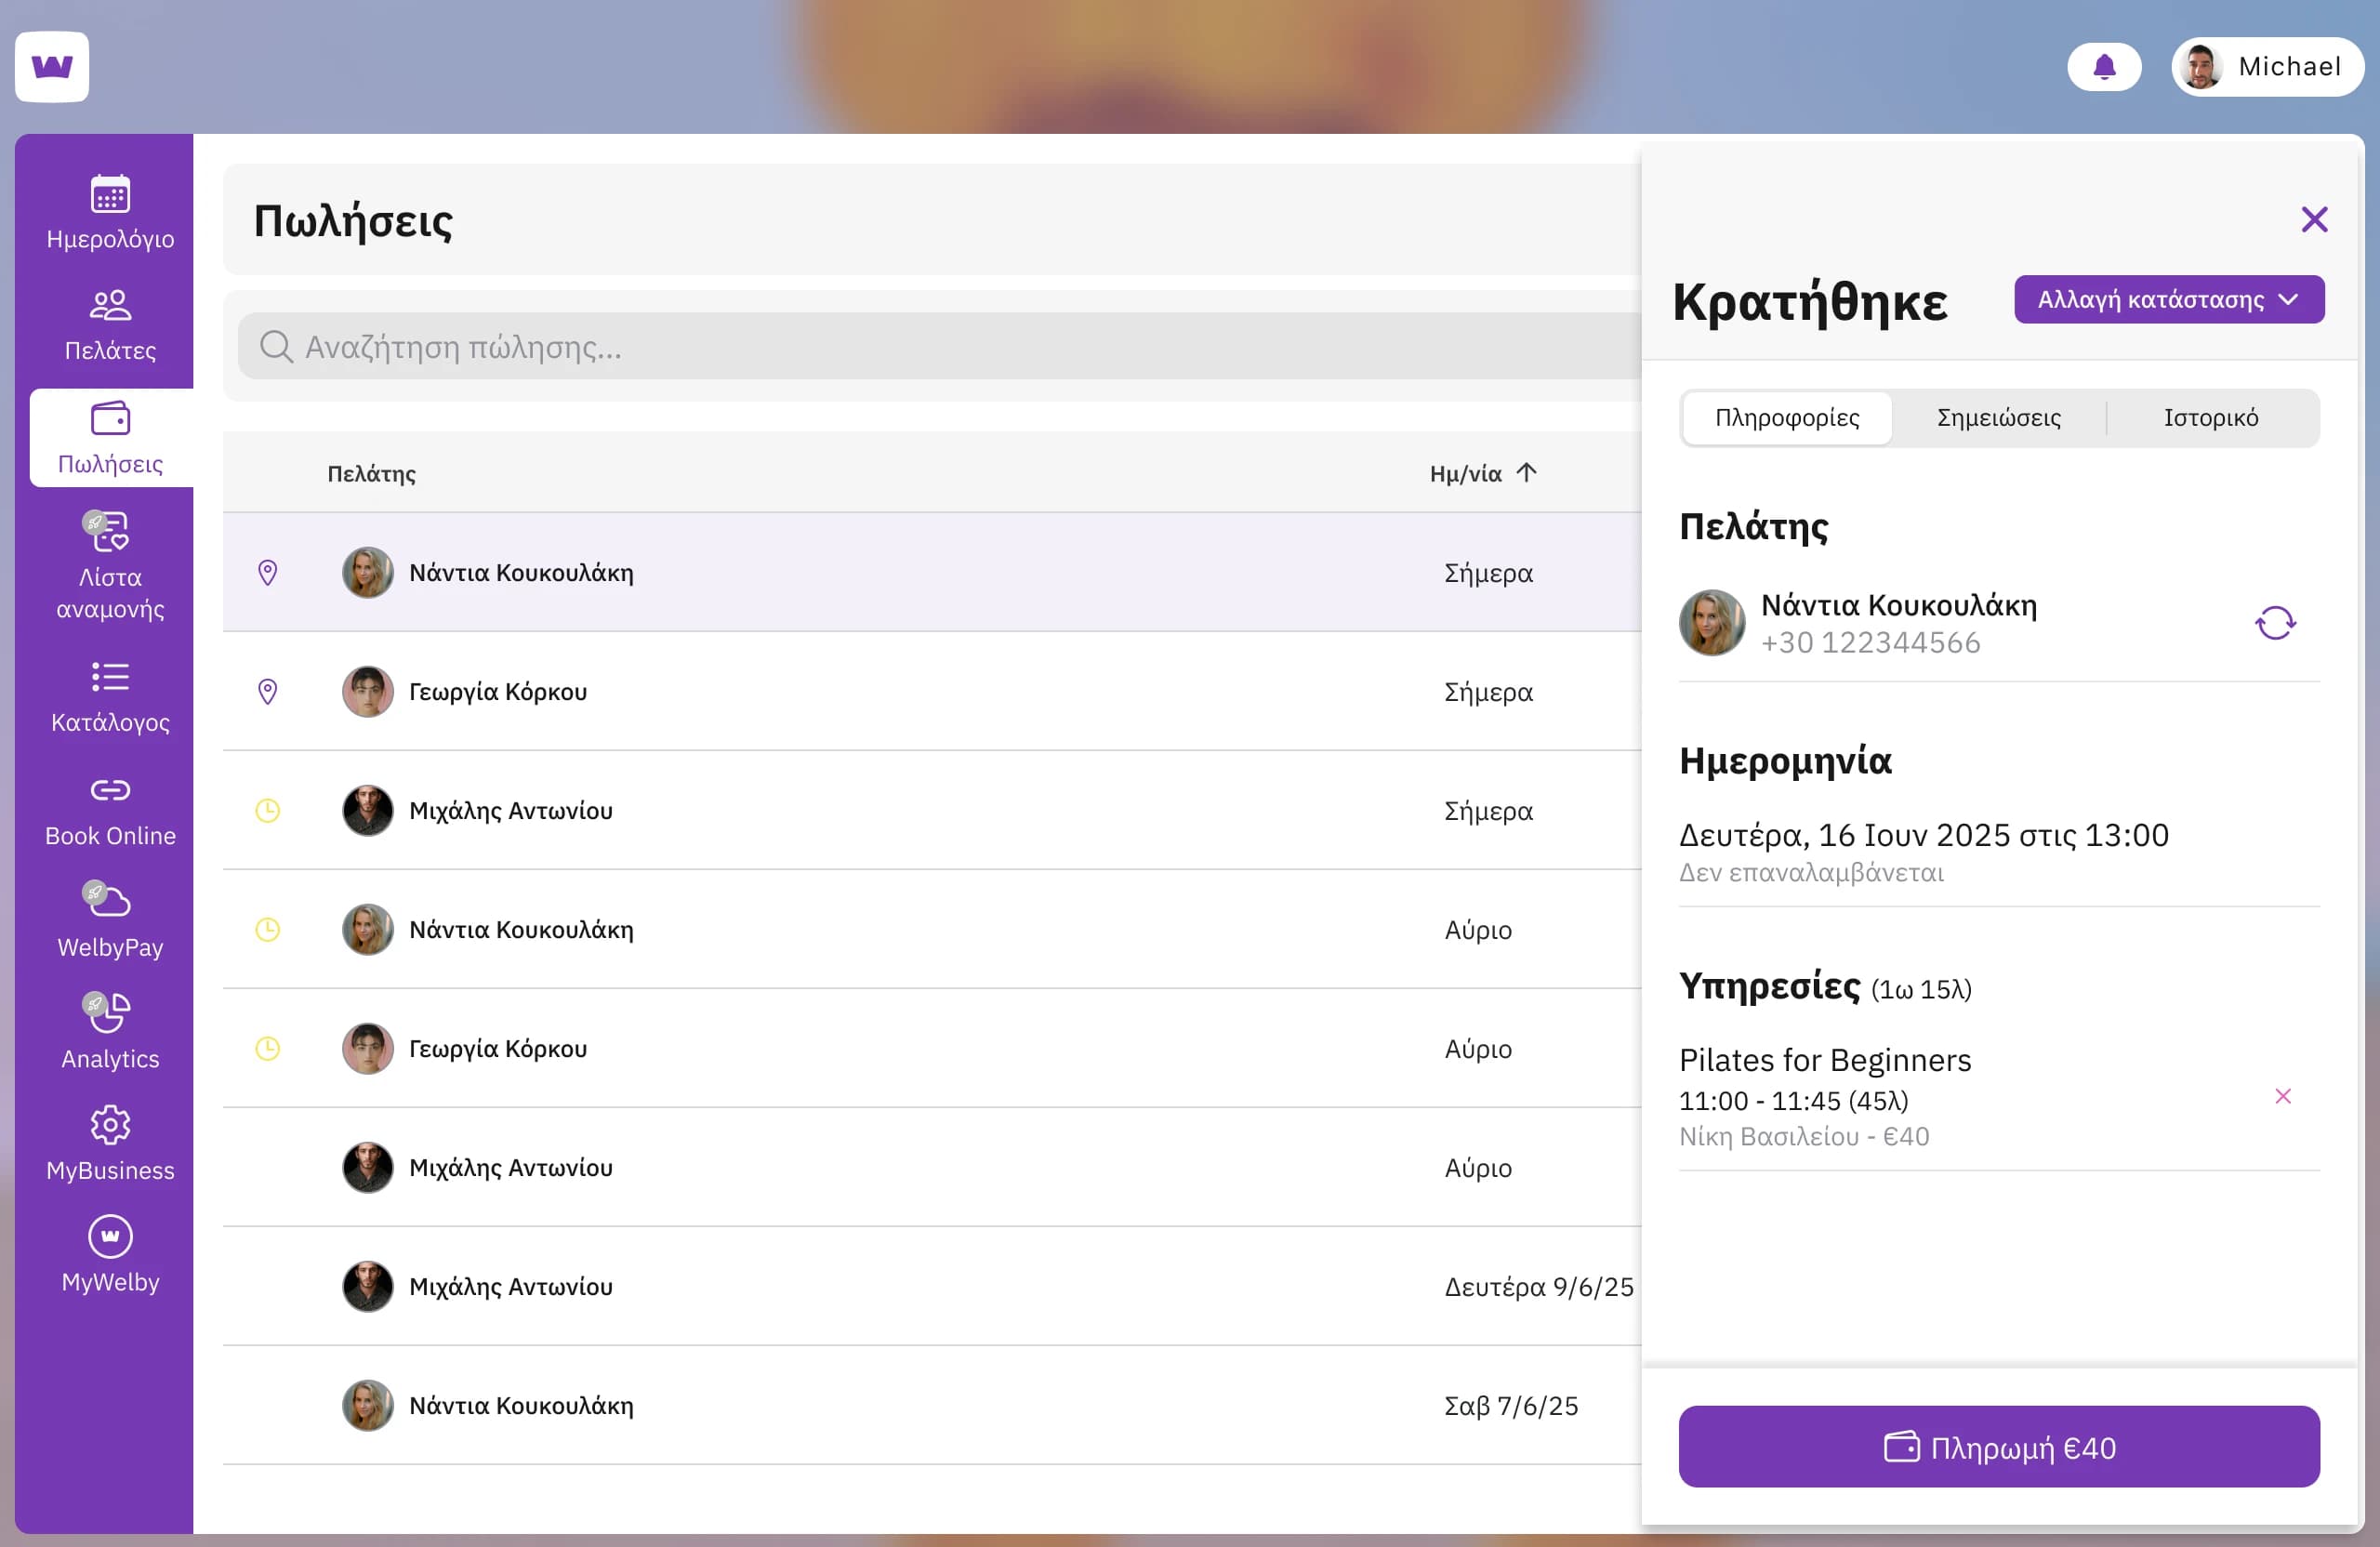Switch to the Ιστορικό tab
The height and width of the screenshot is (1547, 2380).
point(2210,418)
